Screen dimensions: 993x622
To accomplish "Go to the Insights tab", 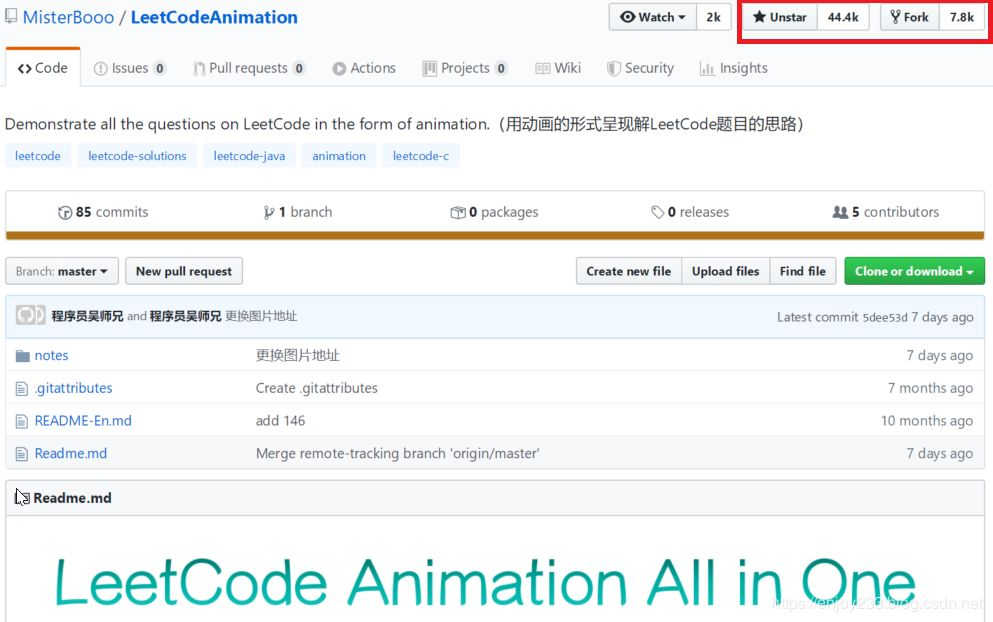I will pyautogui.click(x=733, y=68).
